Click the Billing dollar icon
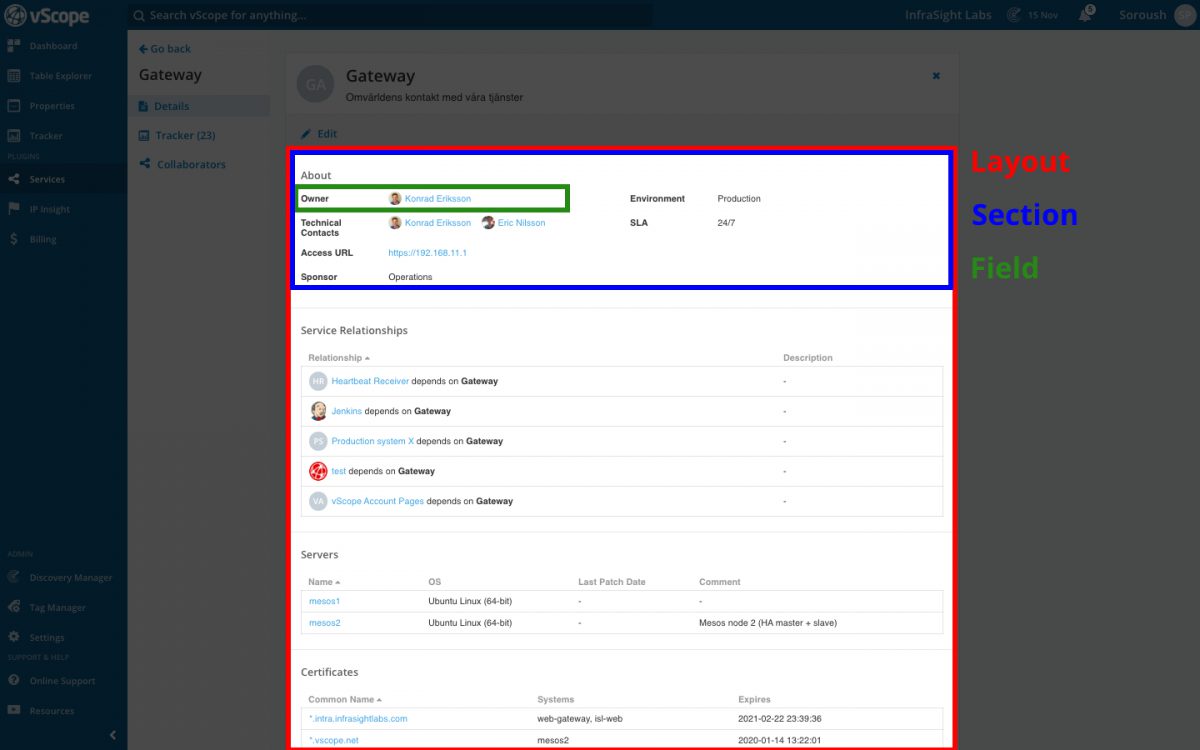This screenshot has height=750, width=1200. click(14, 239)
